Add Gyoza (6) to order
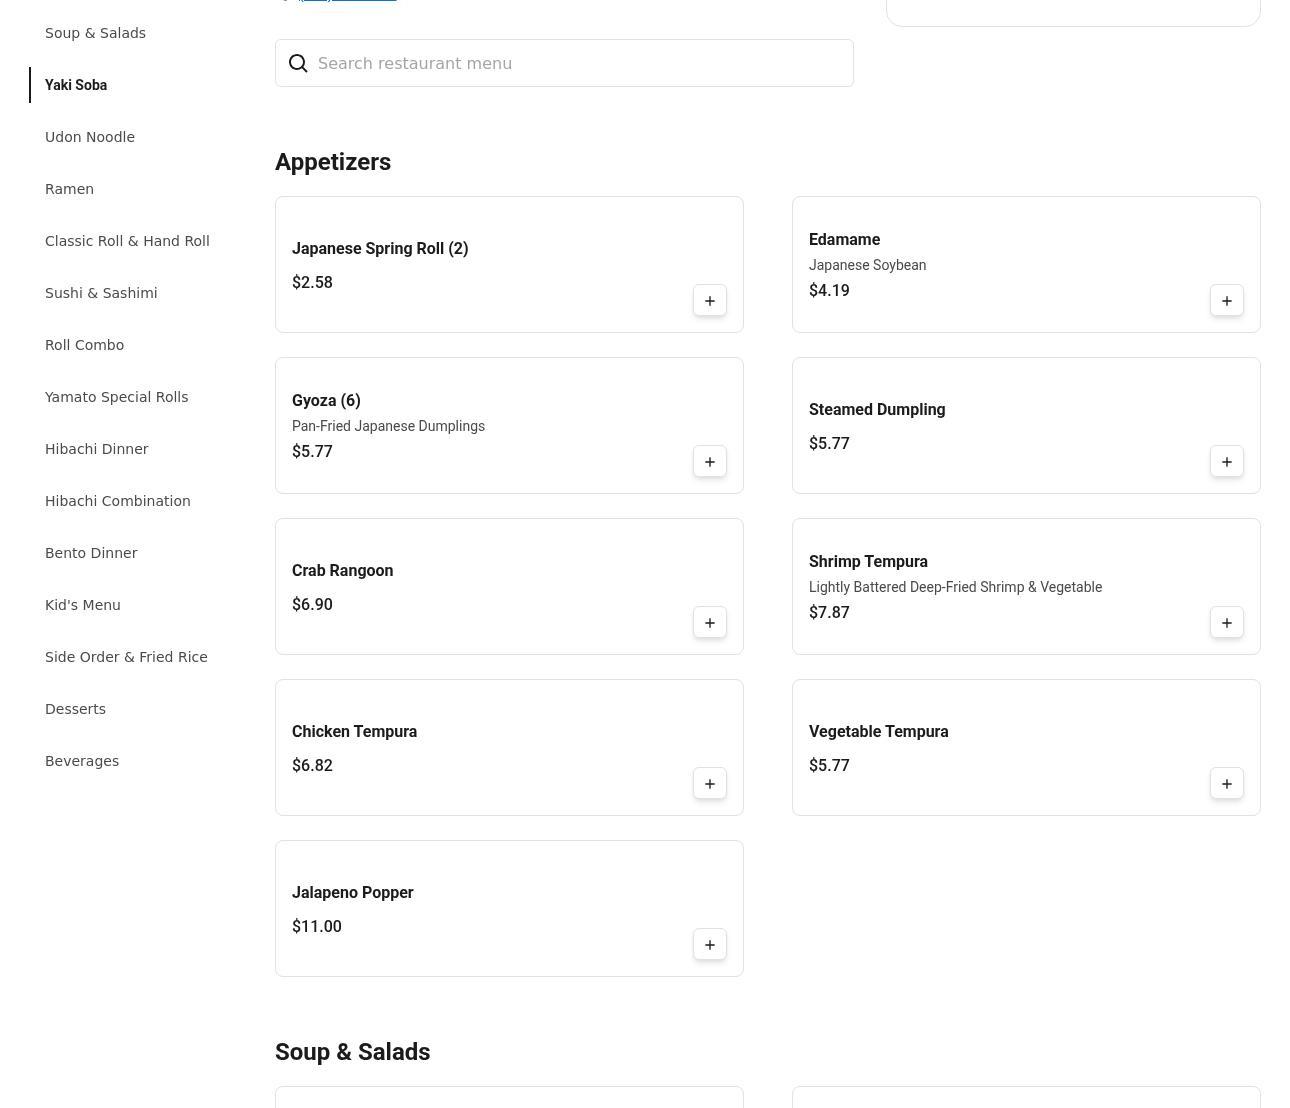Image resolution: width=1290 pixels, height=1108 pixels. coord(709,462)
